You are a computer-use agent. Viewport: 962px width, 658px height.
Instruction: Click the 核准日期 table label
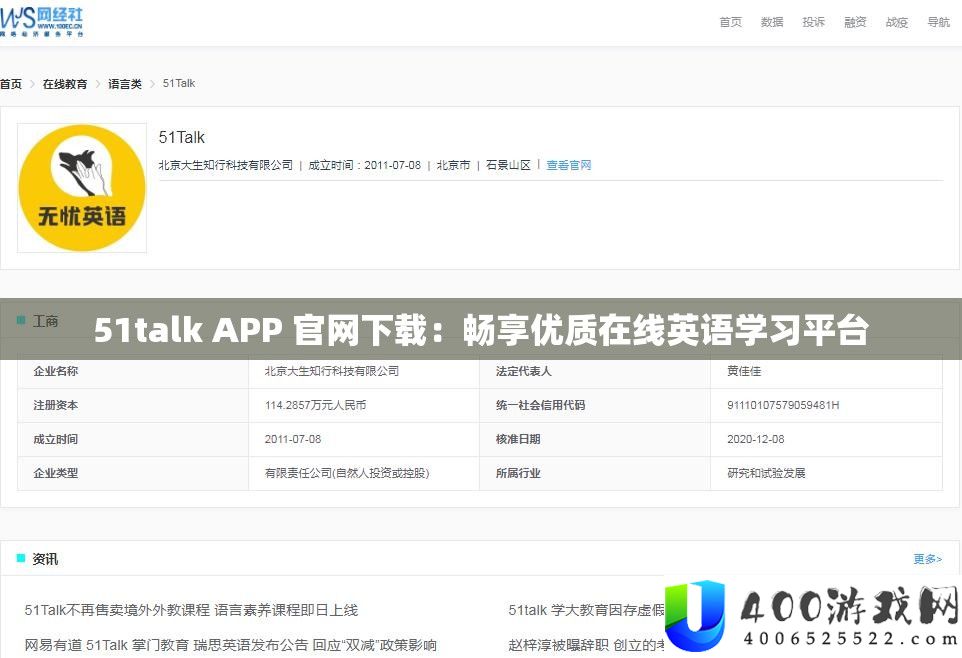click(x=518, y=439)
